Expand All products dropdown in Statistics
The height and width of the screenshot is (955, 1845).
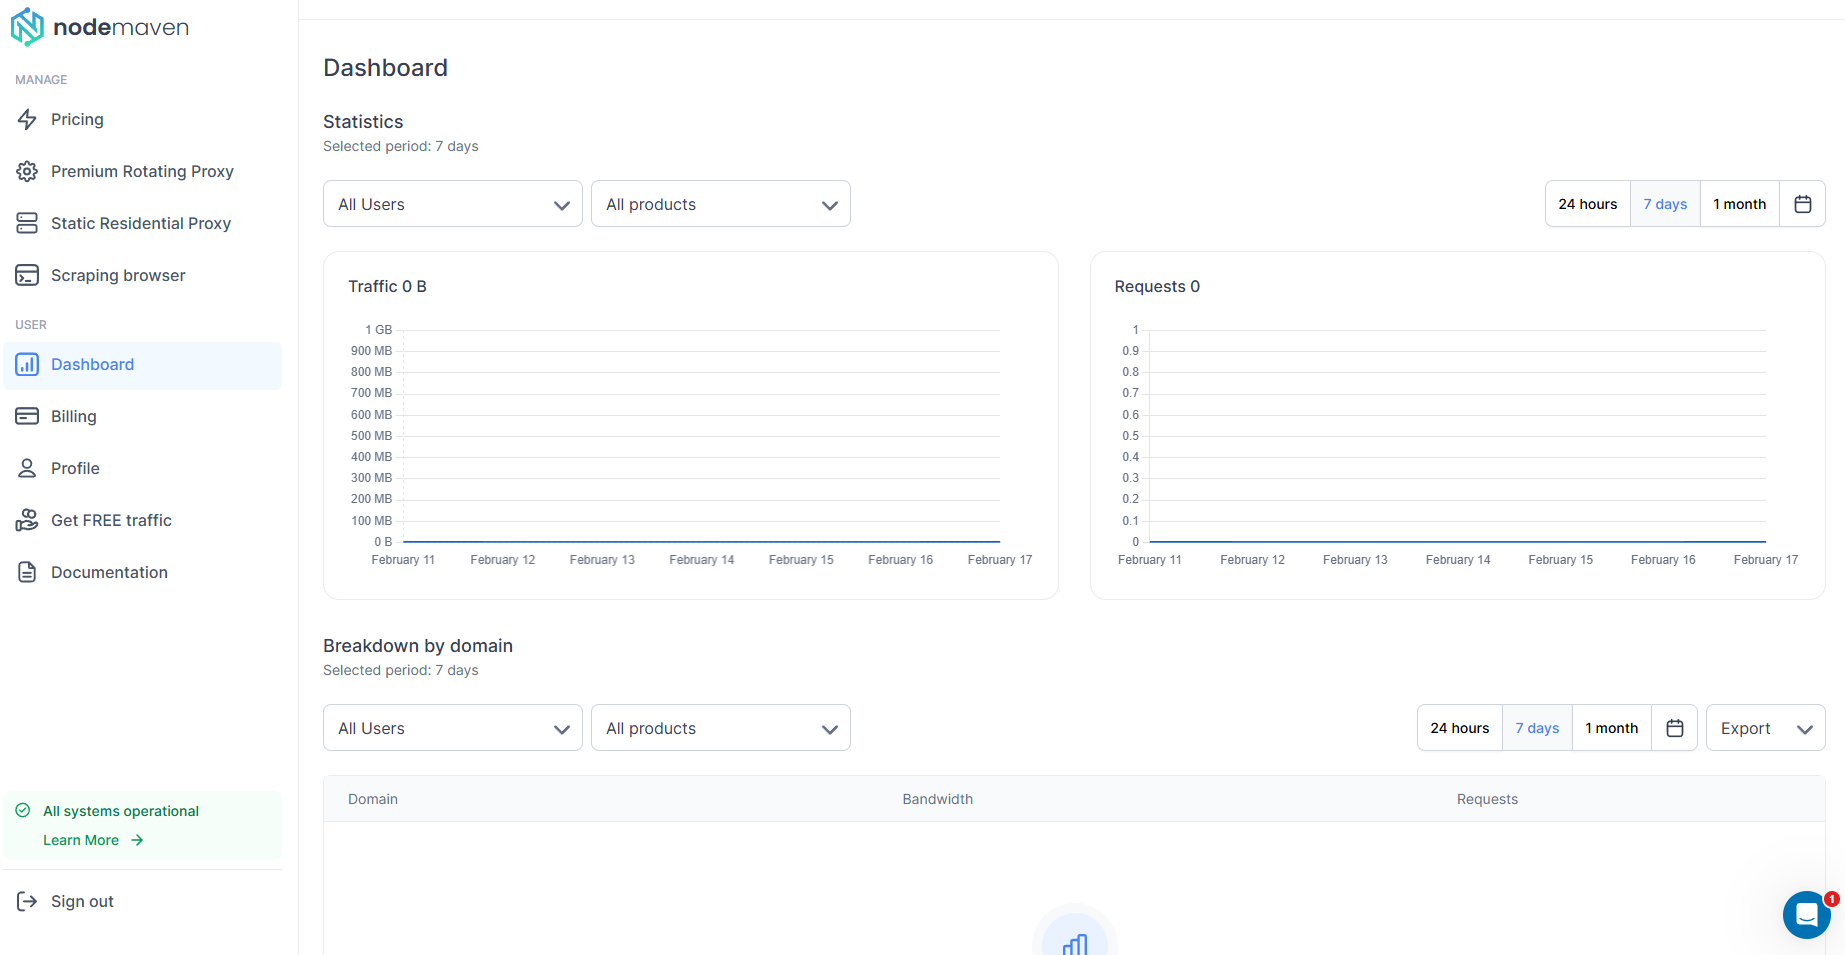pos(720,204)
